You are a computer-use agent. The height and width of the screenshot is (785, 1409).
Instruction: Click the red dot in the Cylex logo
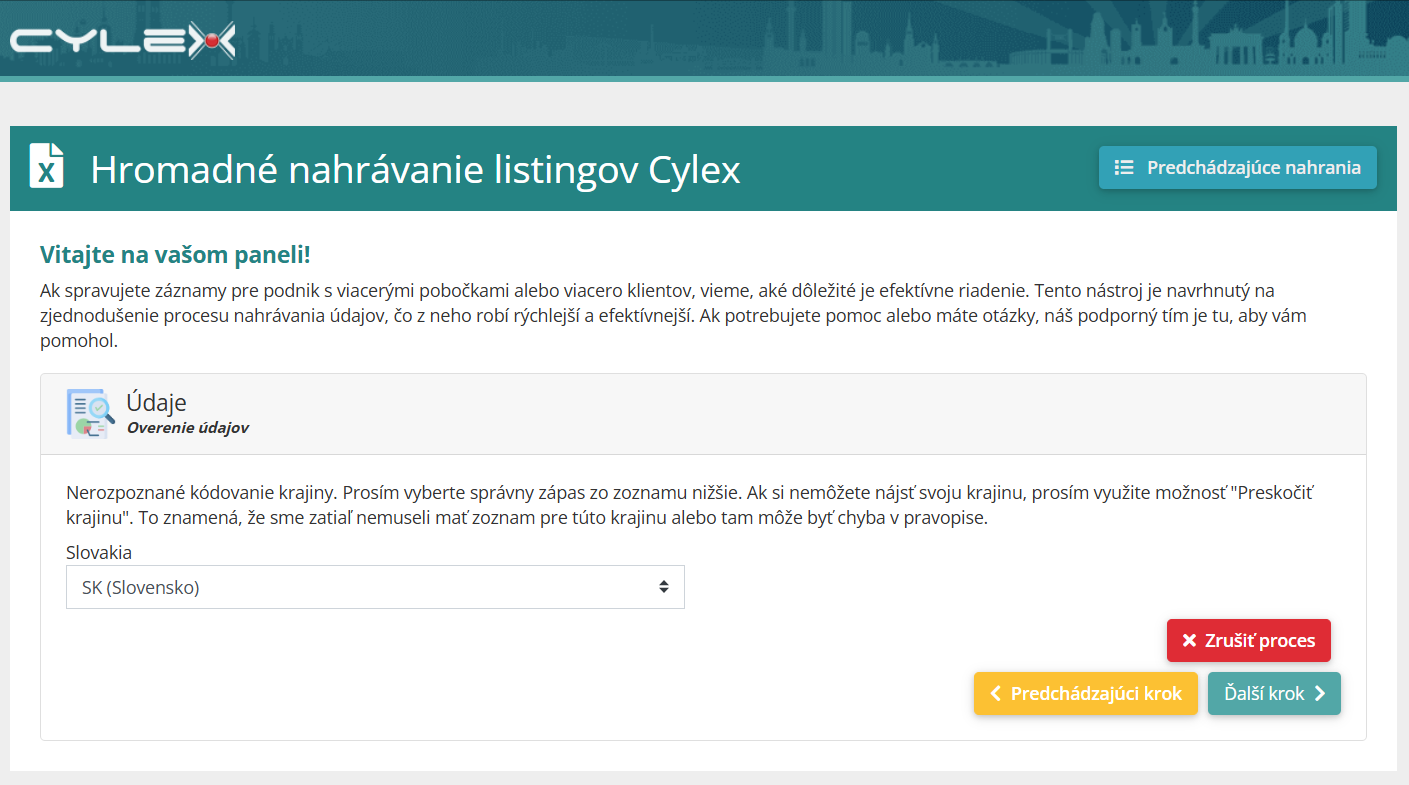(212, 41)
